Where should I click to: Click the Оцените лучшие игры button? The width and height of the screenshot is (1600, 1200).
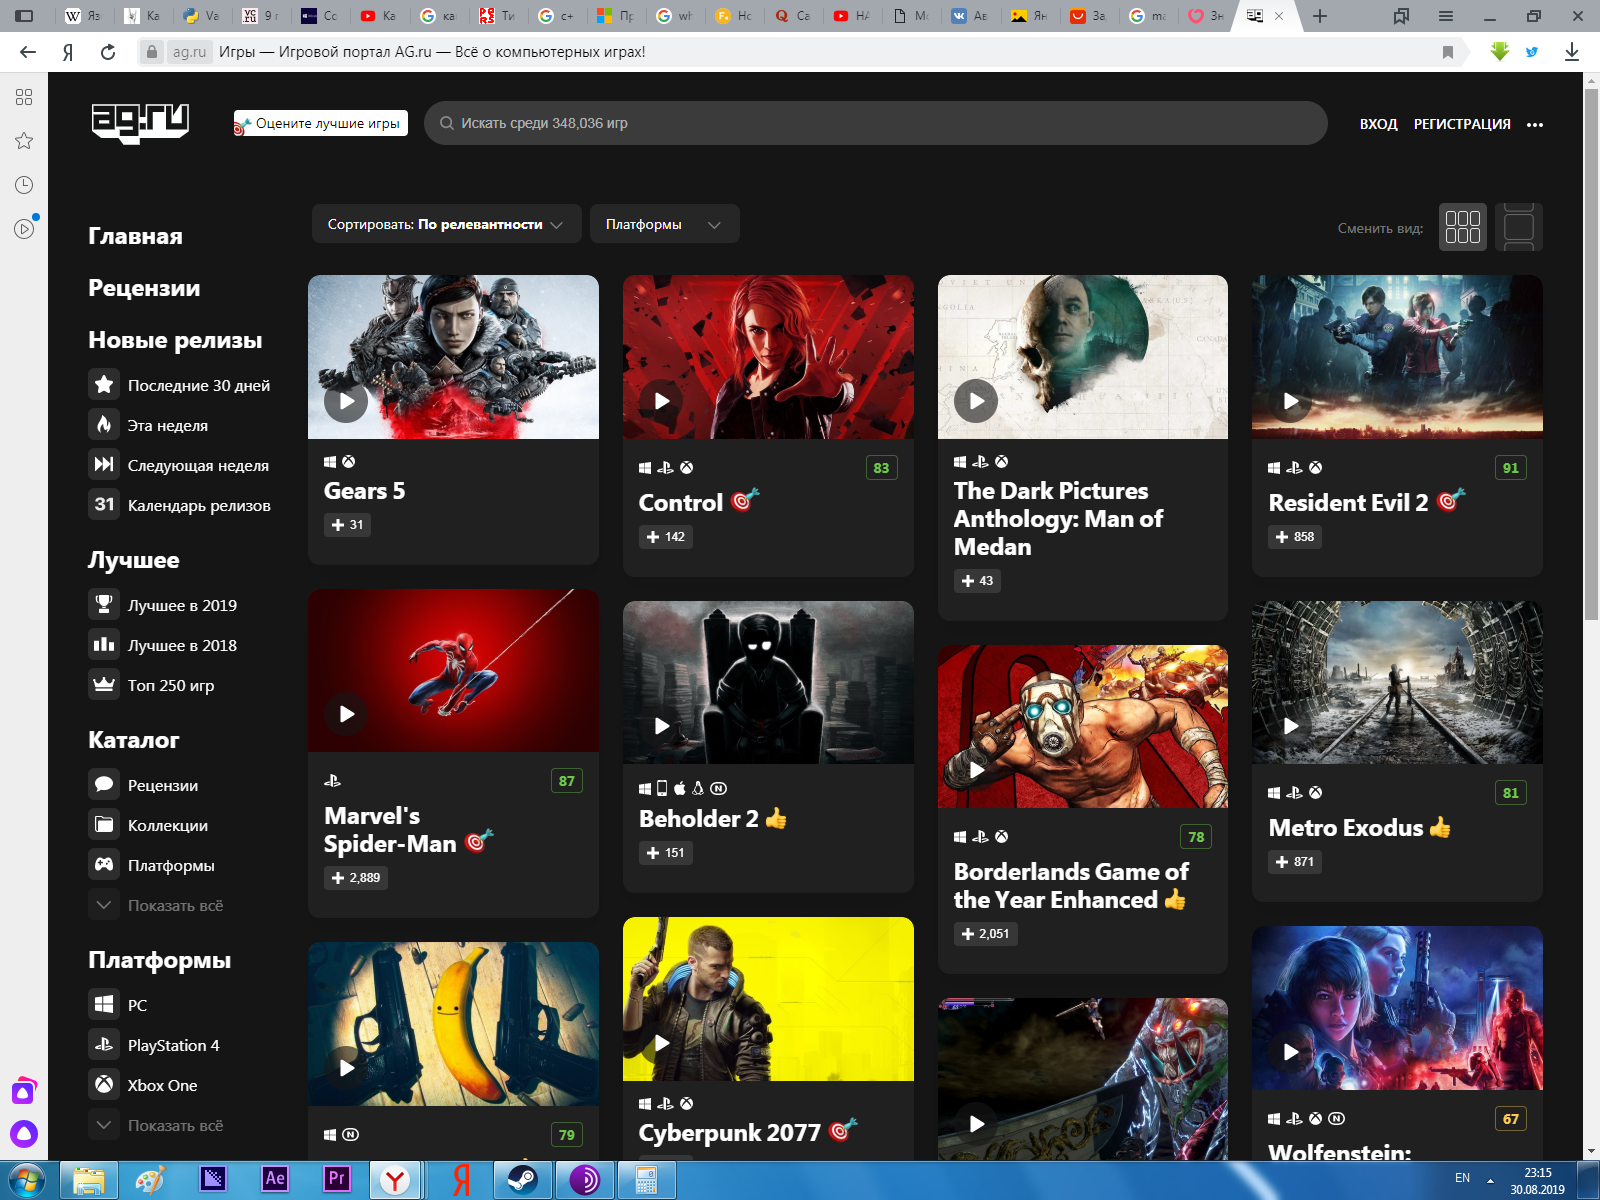point(321,123)
